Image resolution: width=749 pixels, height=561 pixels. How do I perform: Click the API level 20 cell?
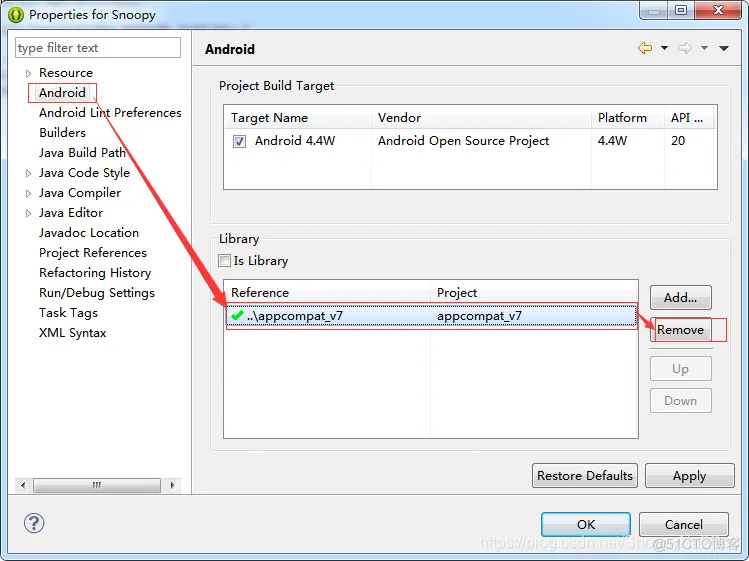678,141
